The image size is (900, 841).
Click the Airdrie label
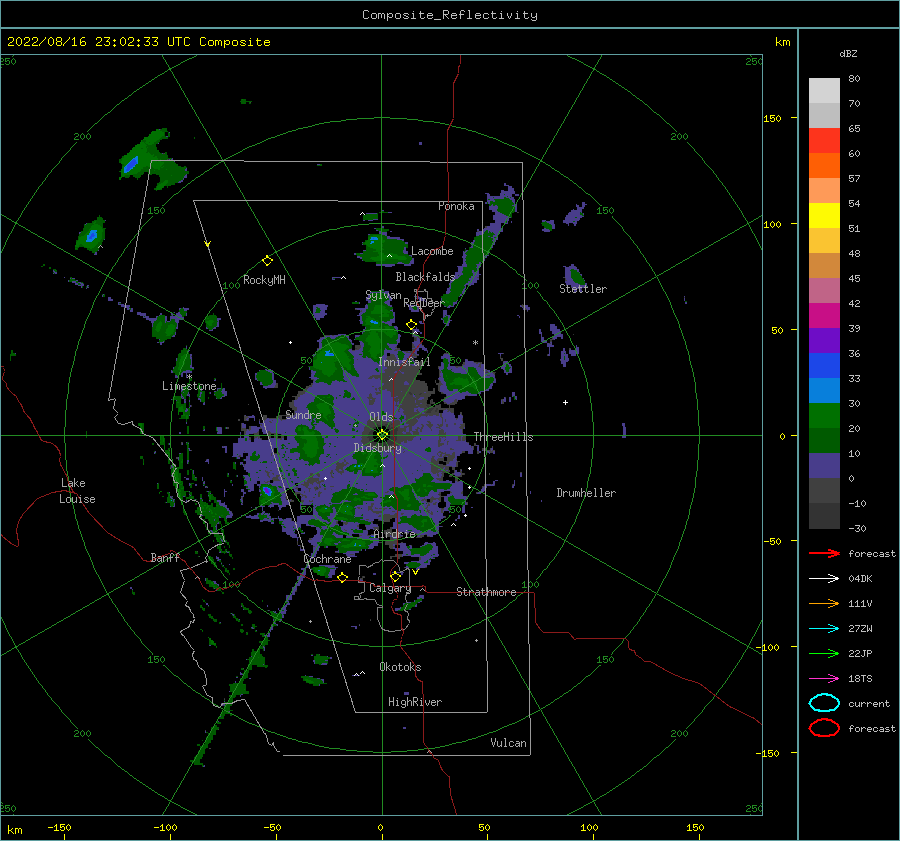[x=394, y=534]
